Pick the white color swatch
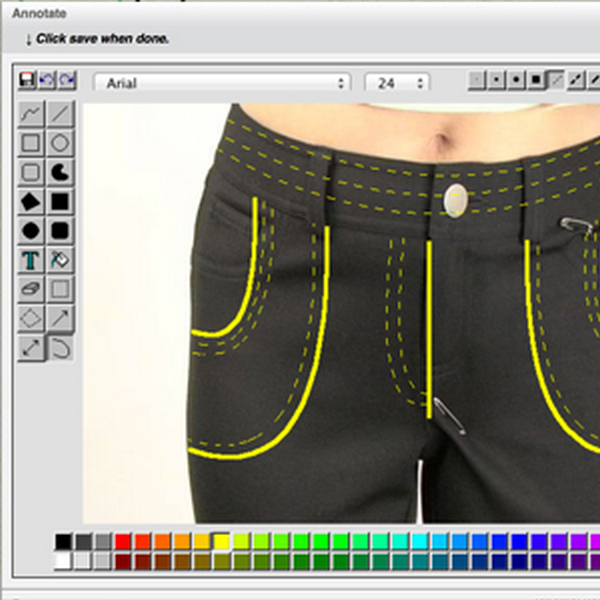 tap(63, 561)
